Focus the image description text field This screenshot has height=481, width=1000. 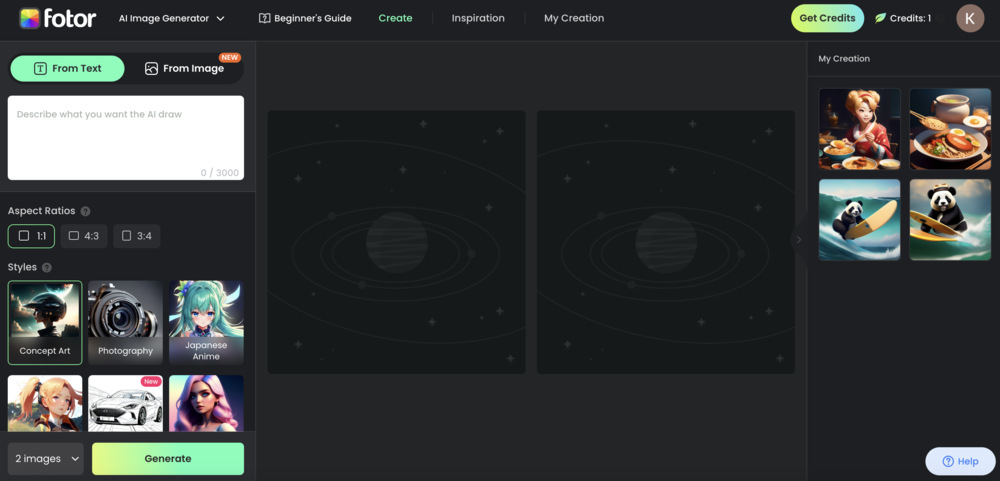(126, 135)
